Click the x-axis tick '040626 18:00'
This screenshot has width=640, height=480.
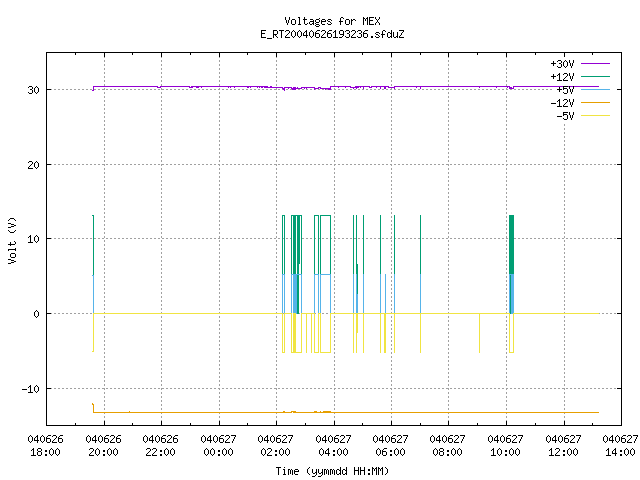click(45, 446)
